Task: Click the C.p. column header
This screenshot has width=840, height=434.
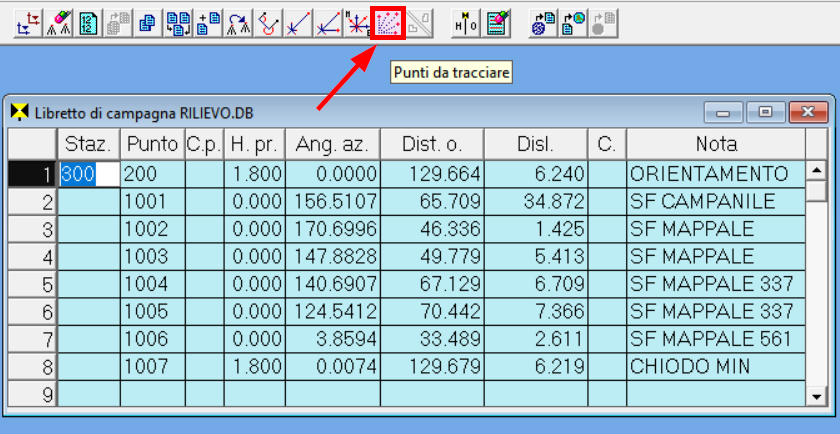Action: pos(204,144)
